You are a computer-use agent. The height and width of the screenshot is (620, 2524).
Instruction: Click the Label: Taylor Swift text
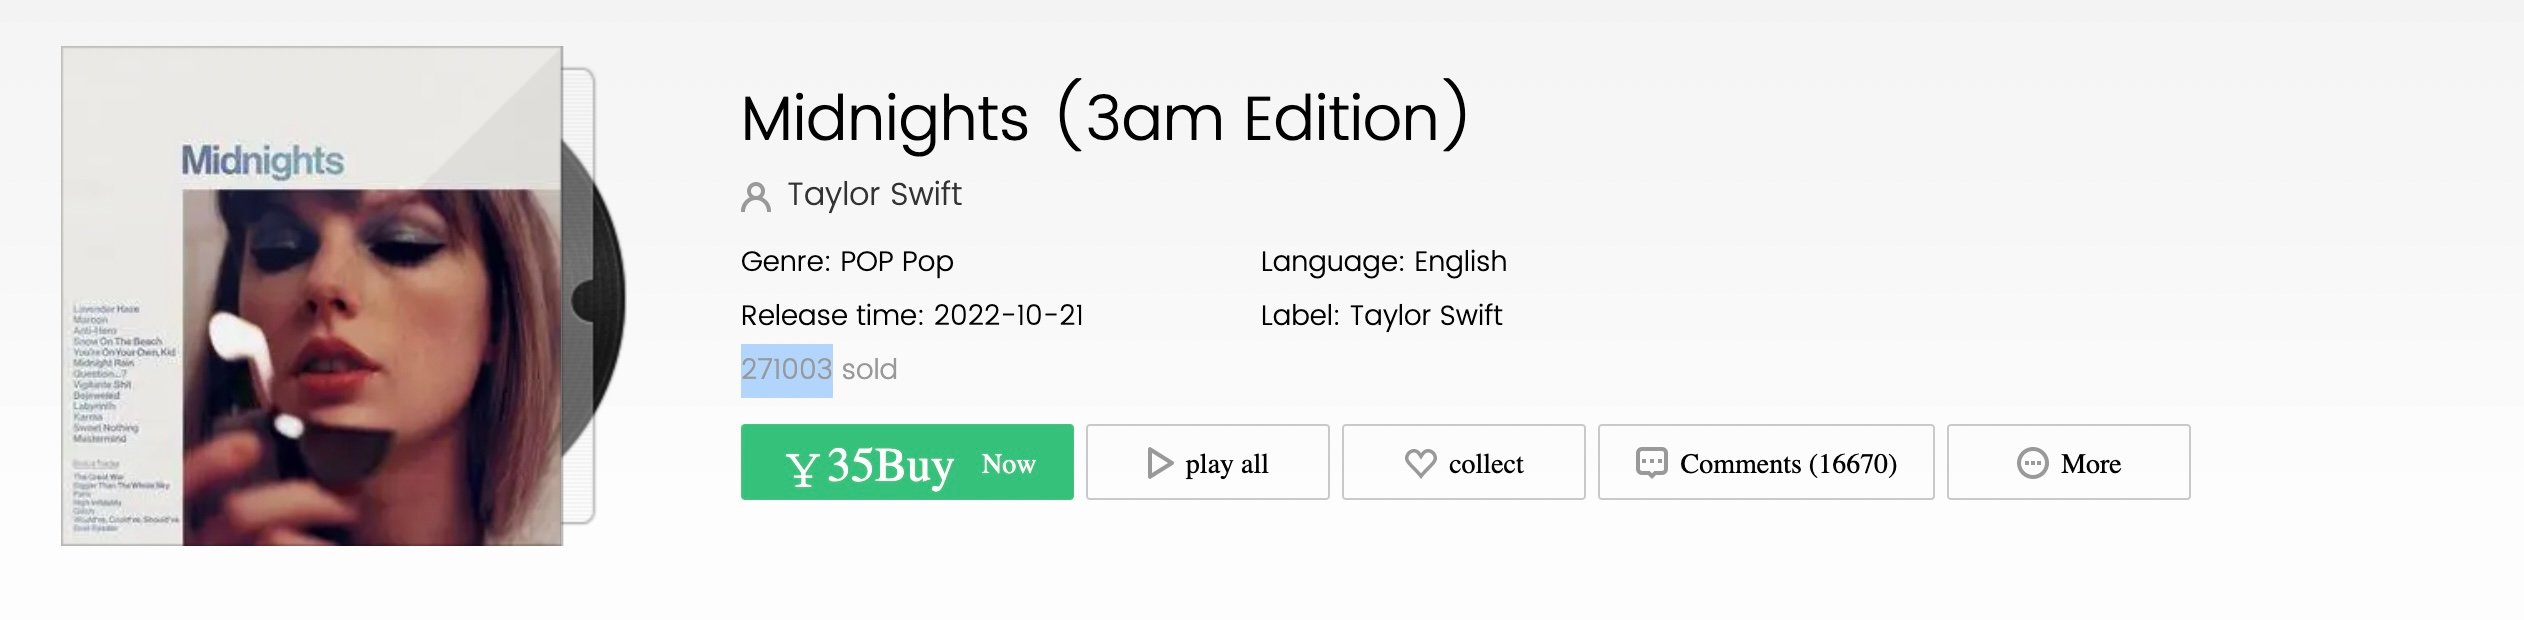(x=1381, y=316)
